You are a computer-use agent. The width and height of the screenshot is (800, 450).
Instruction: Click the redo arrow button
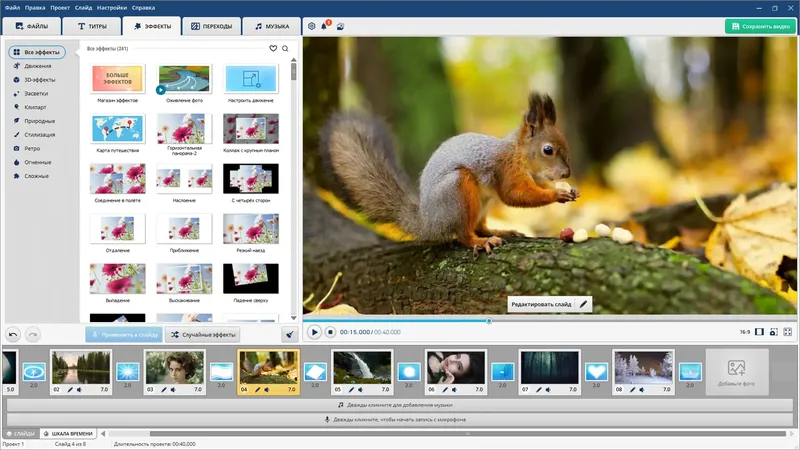coord(33,335)
